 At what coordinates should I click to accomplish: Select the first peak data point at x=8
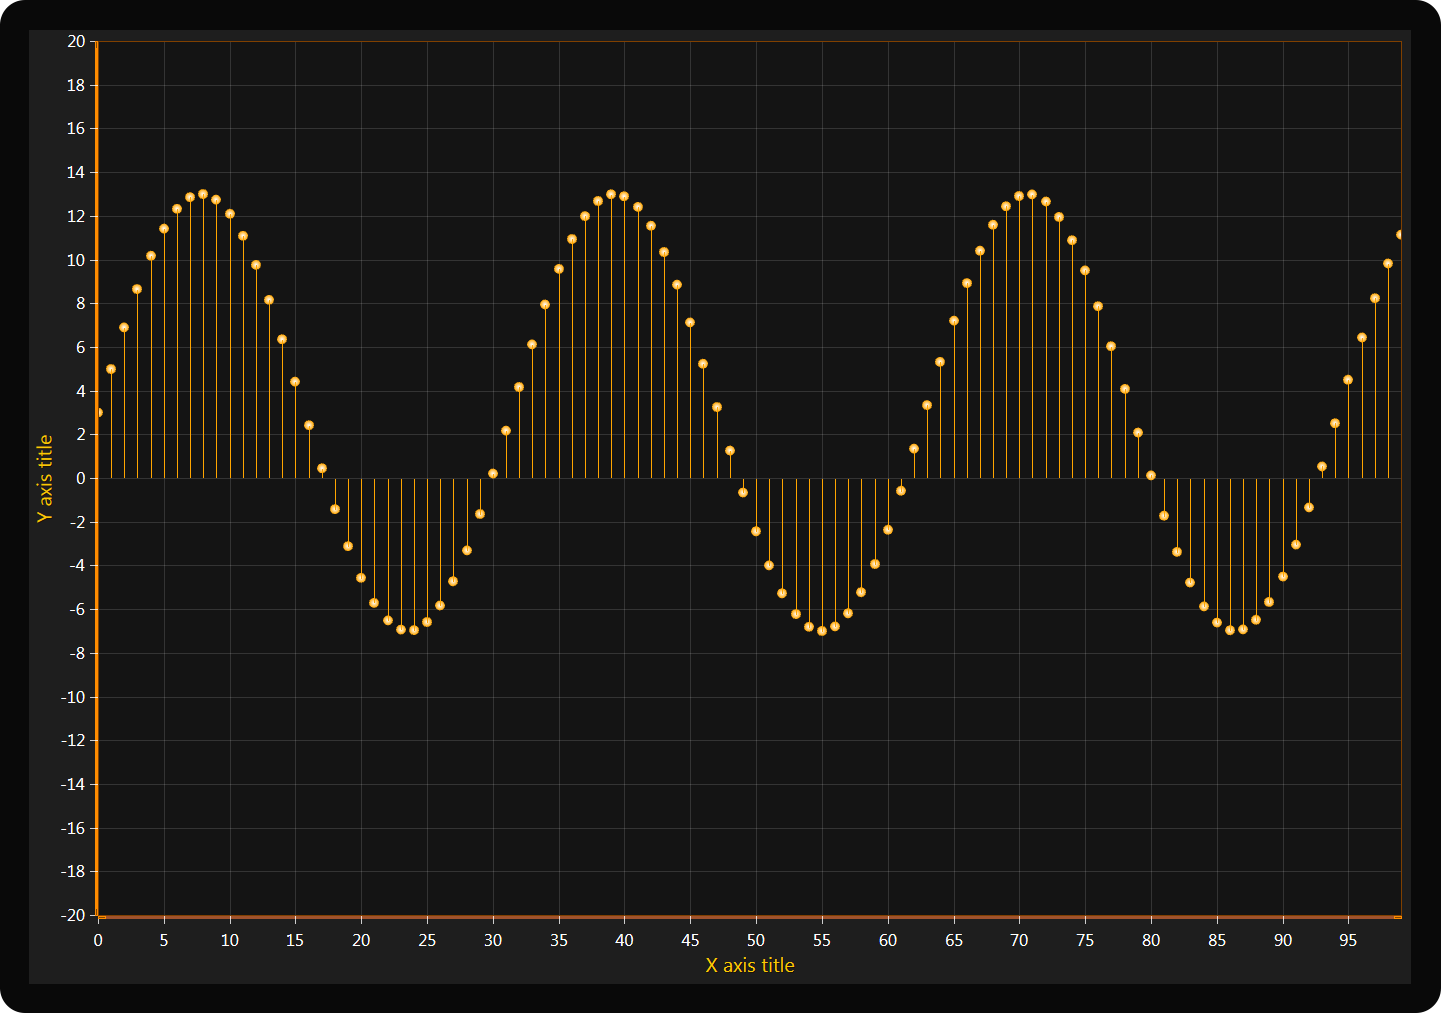(203, 194)
